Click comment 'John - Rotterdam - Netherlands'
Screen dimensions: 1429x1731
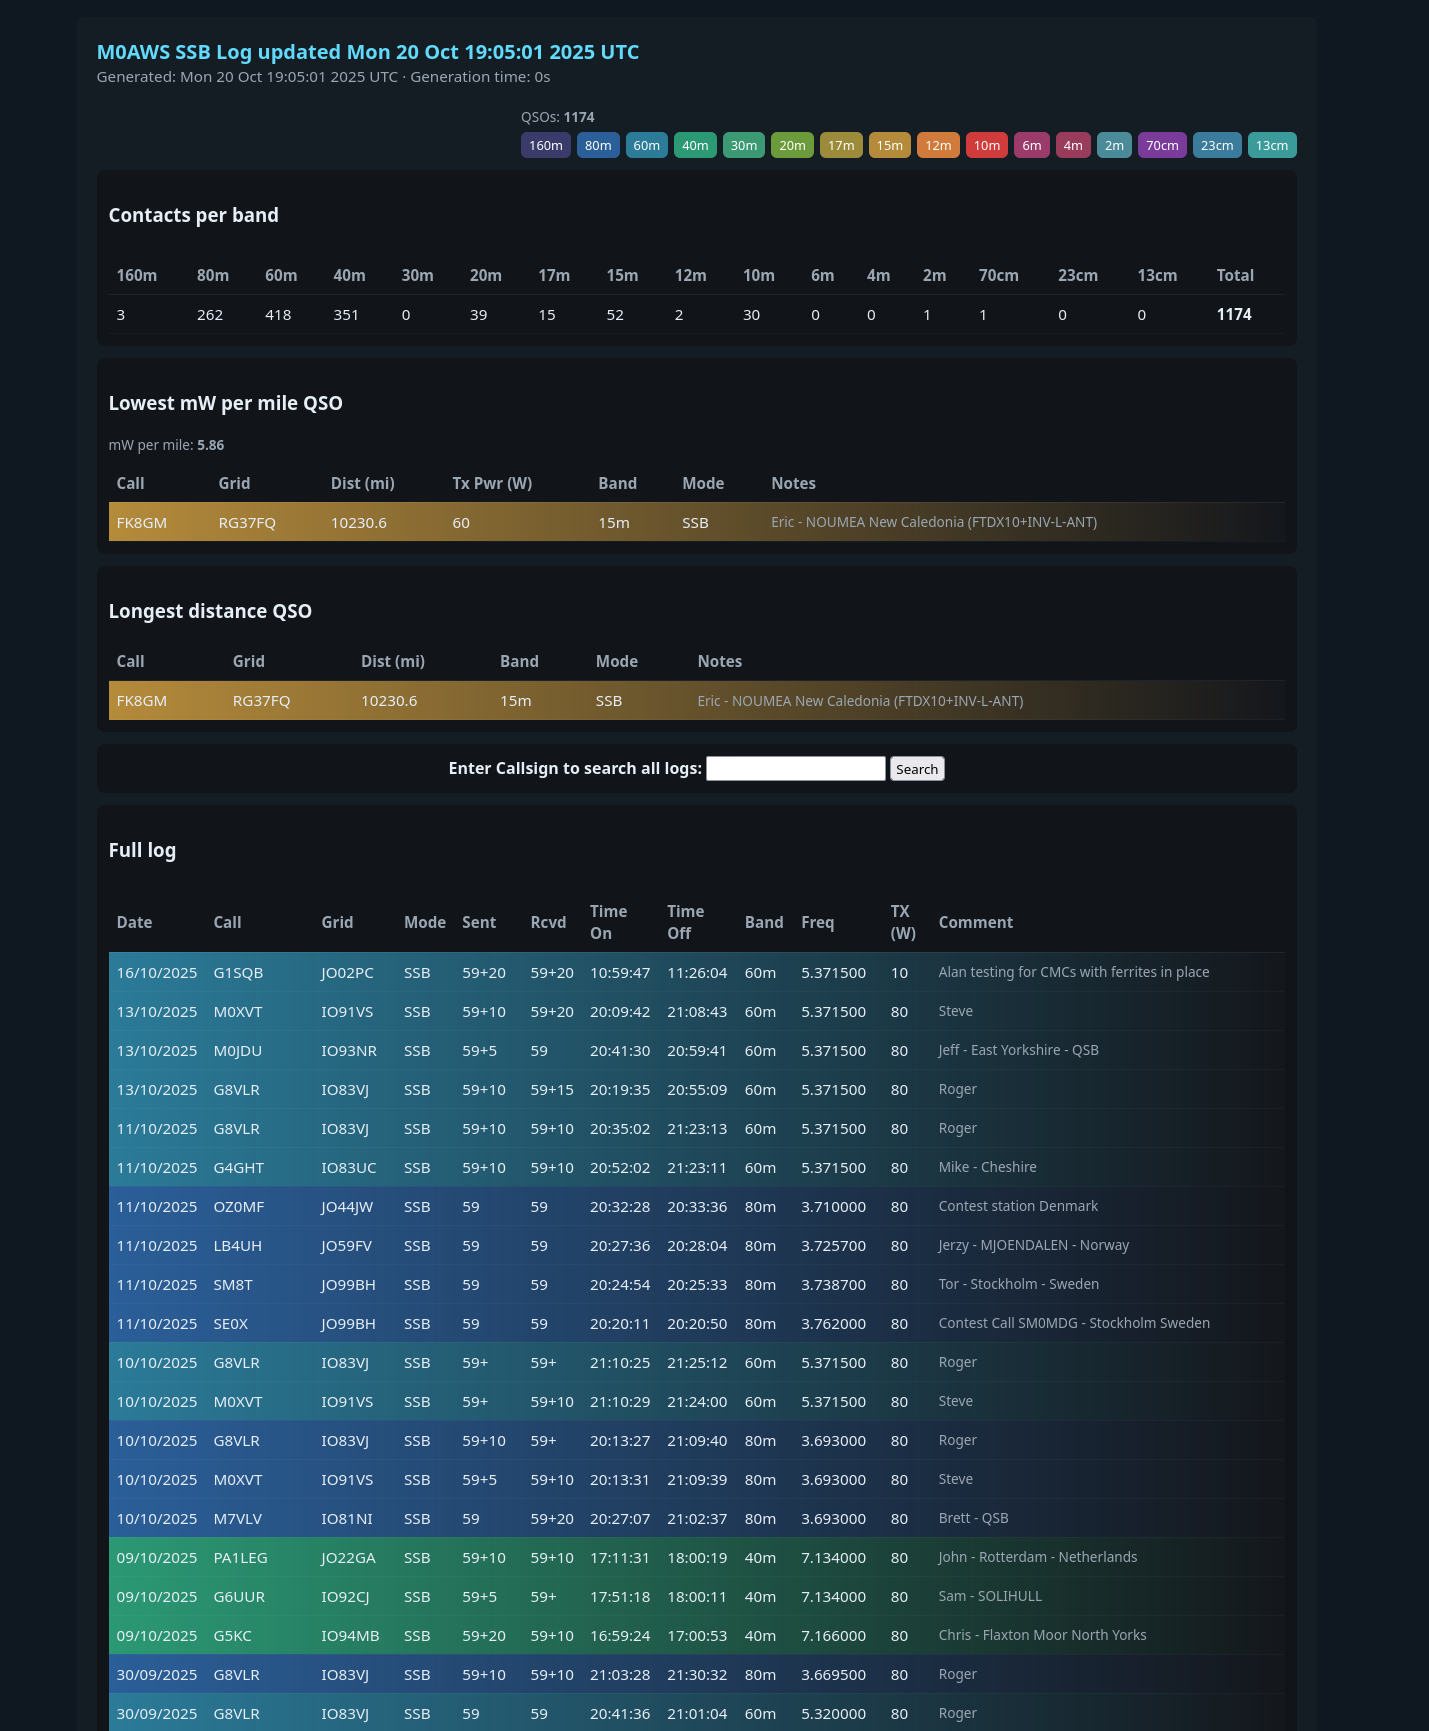1038,1557
